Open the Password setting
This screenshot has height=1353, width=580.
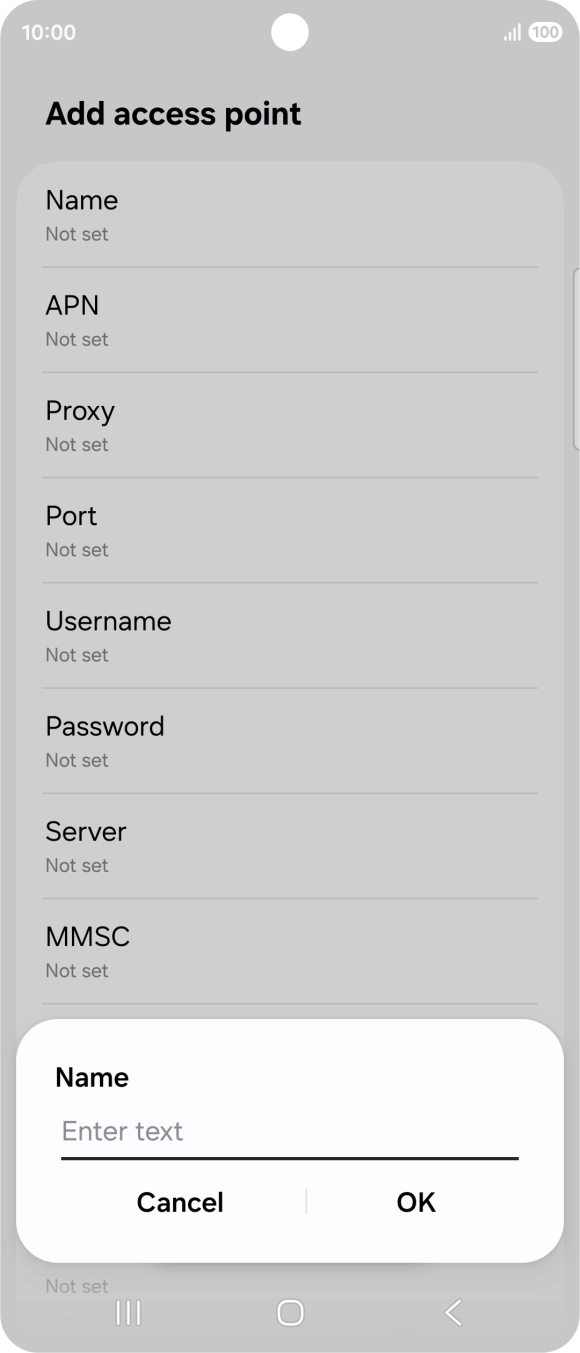tap(290, 741)
